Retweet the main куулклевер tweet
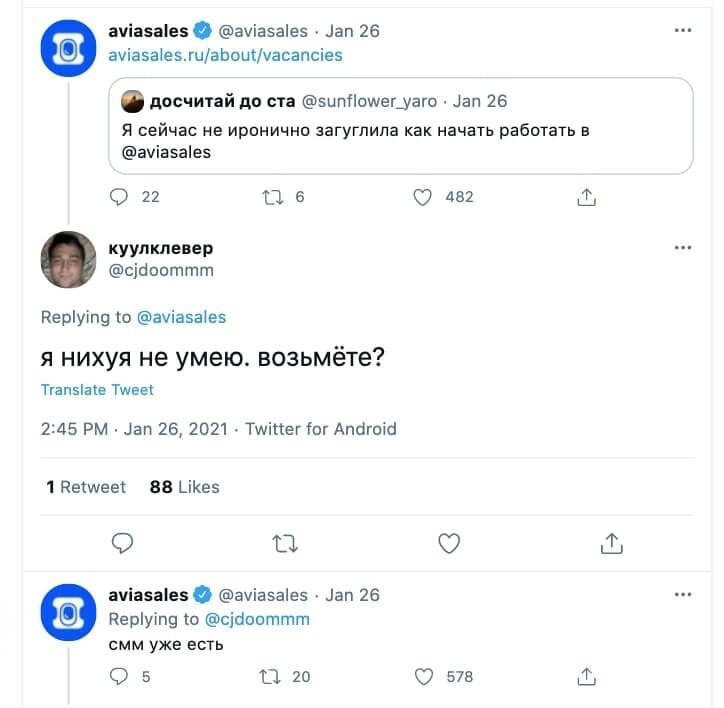 [x=285, y=543]
